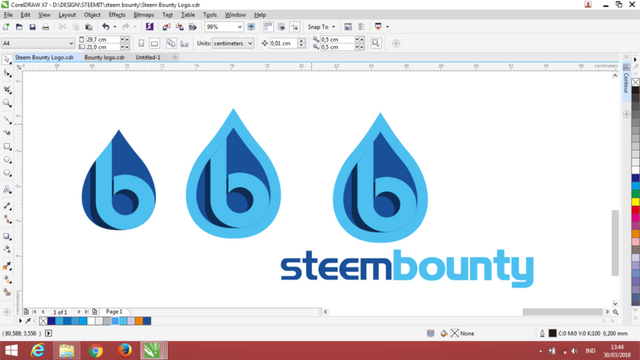Viewport: 640px width, 360px height.
Task: Add page button after last page
Action: pos(95,312)
